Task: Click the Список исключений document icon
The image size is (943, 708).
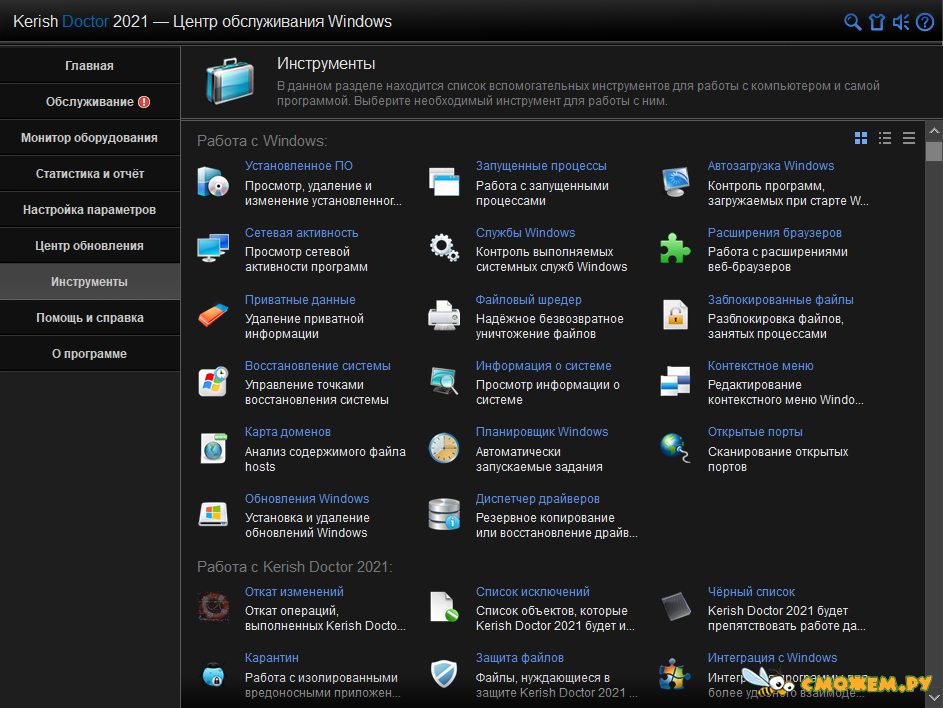Action: tap(444, 607)
